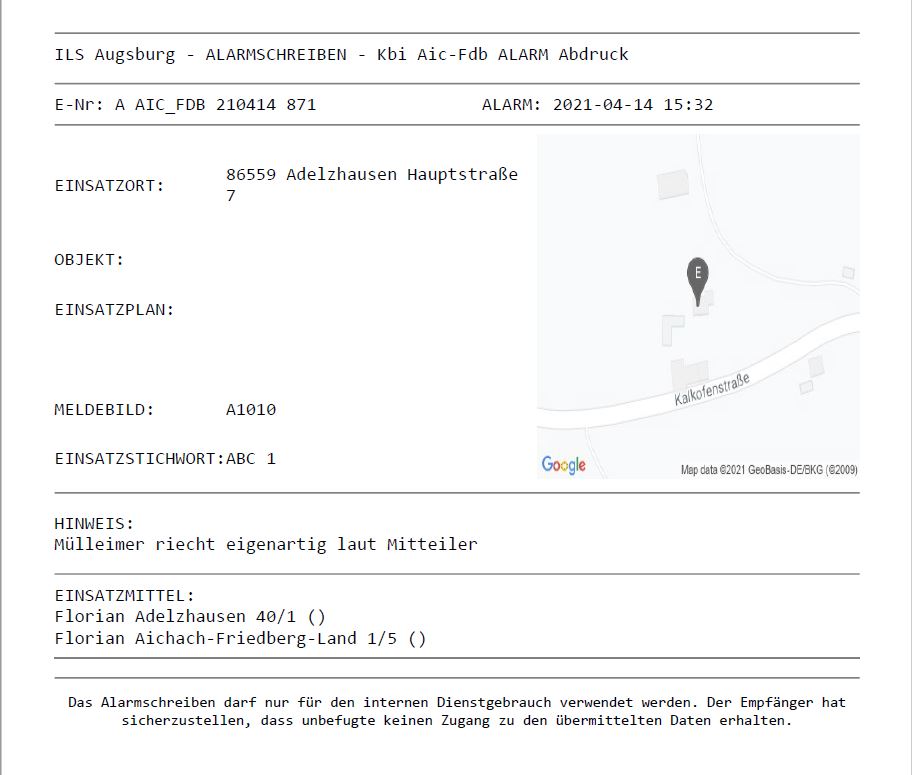
Task: Click the small building at the map's right edge
Action: 848,272
